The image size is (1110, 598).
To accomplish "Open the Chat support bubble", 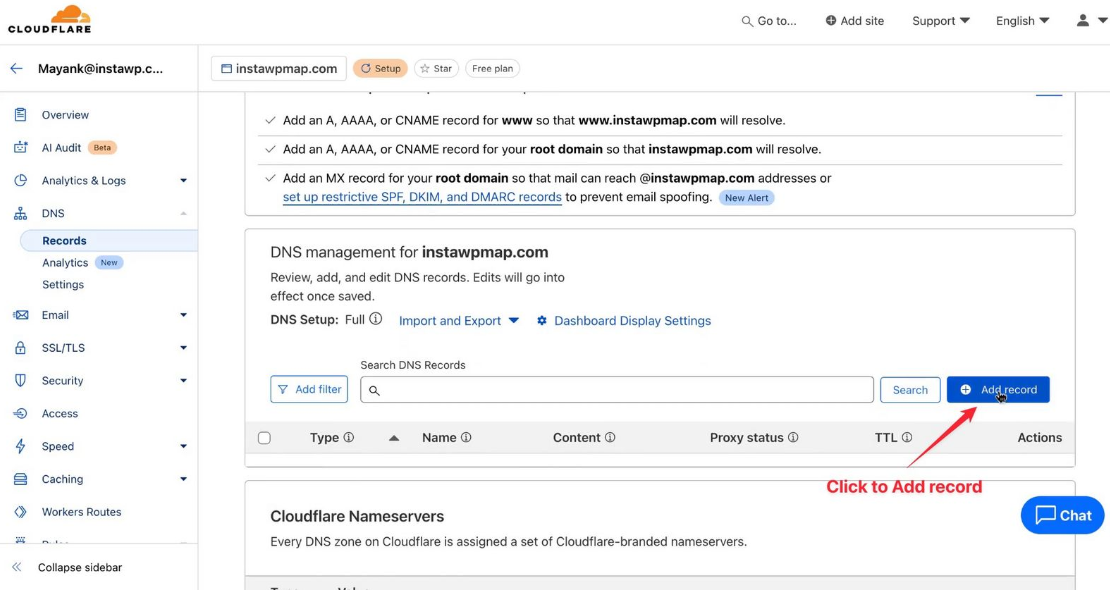I will 1062,515.
